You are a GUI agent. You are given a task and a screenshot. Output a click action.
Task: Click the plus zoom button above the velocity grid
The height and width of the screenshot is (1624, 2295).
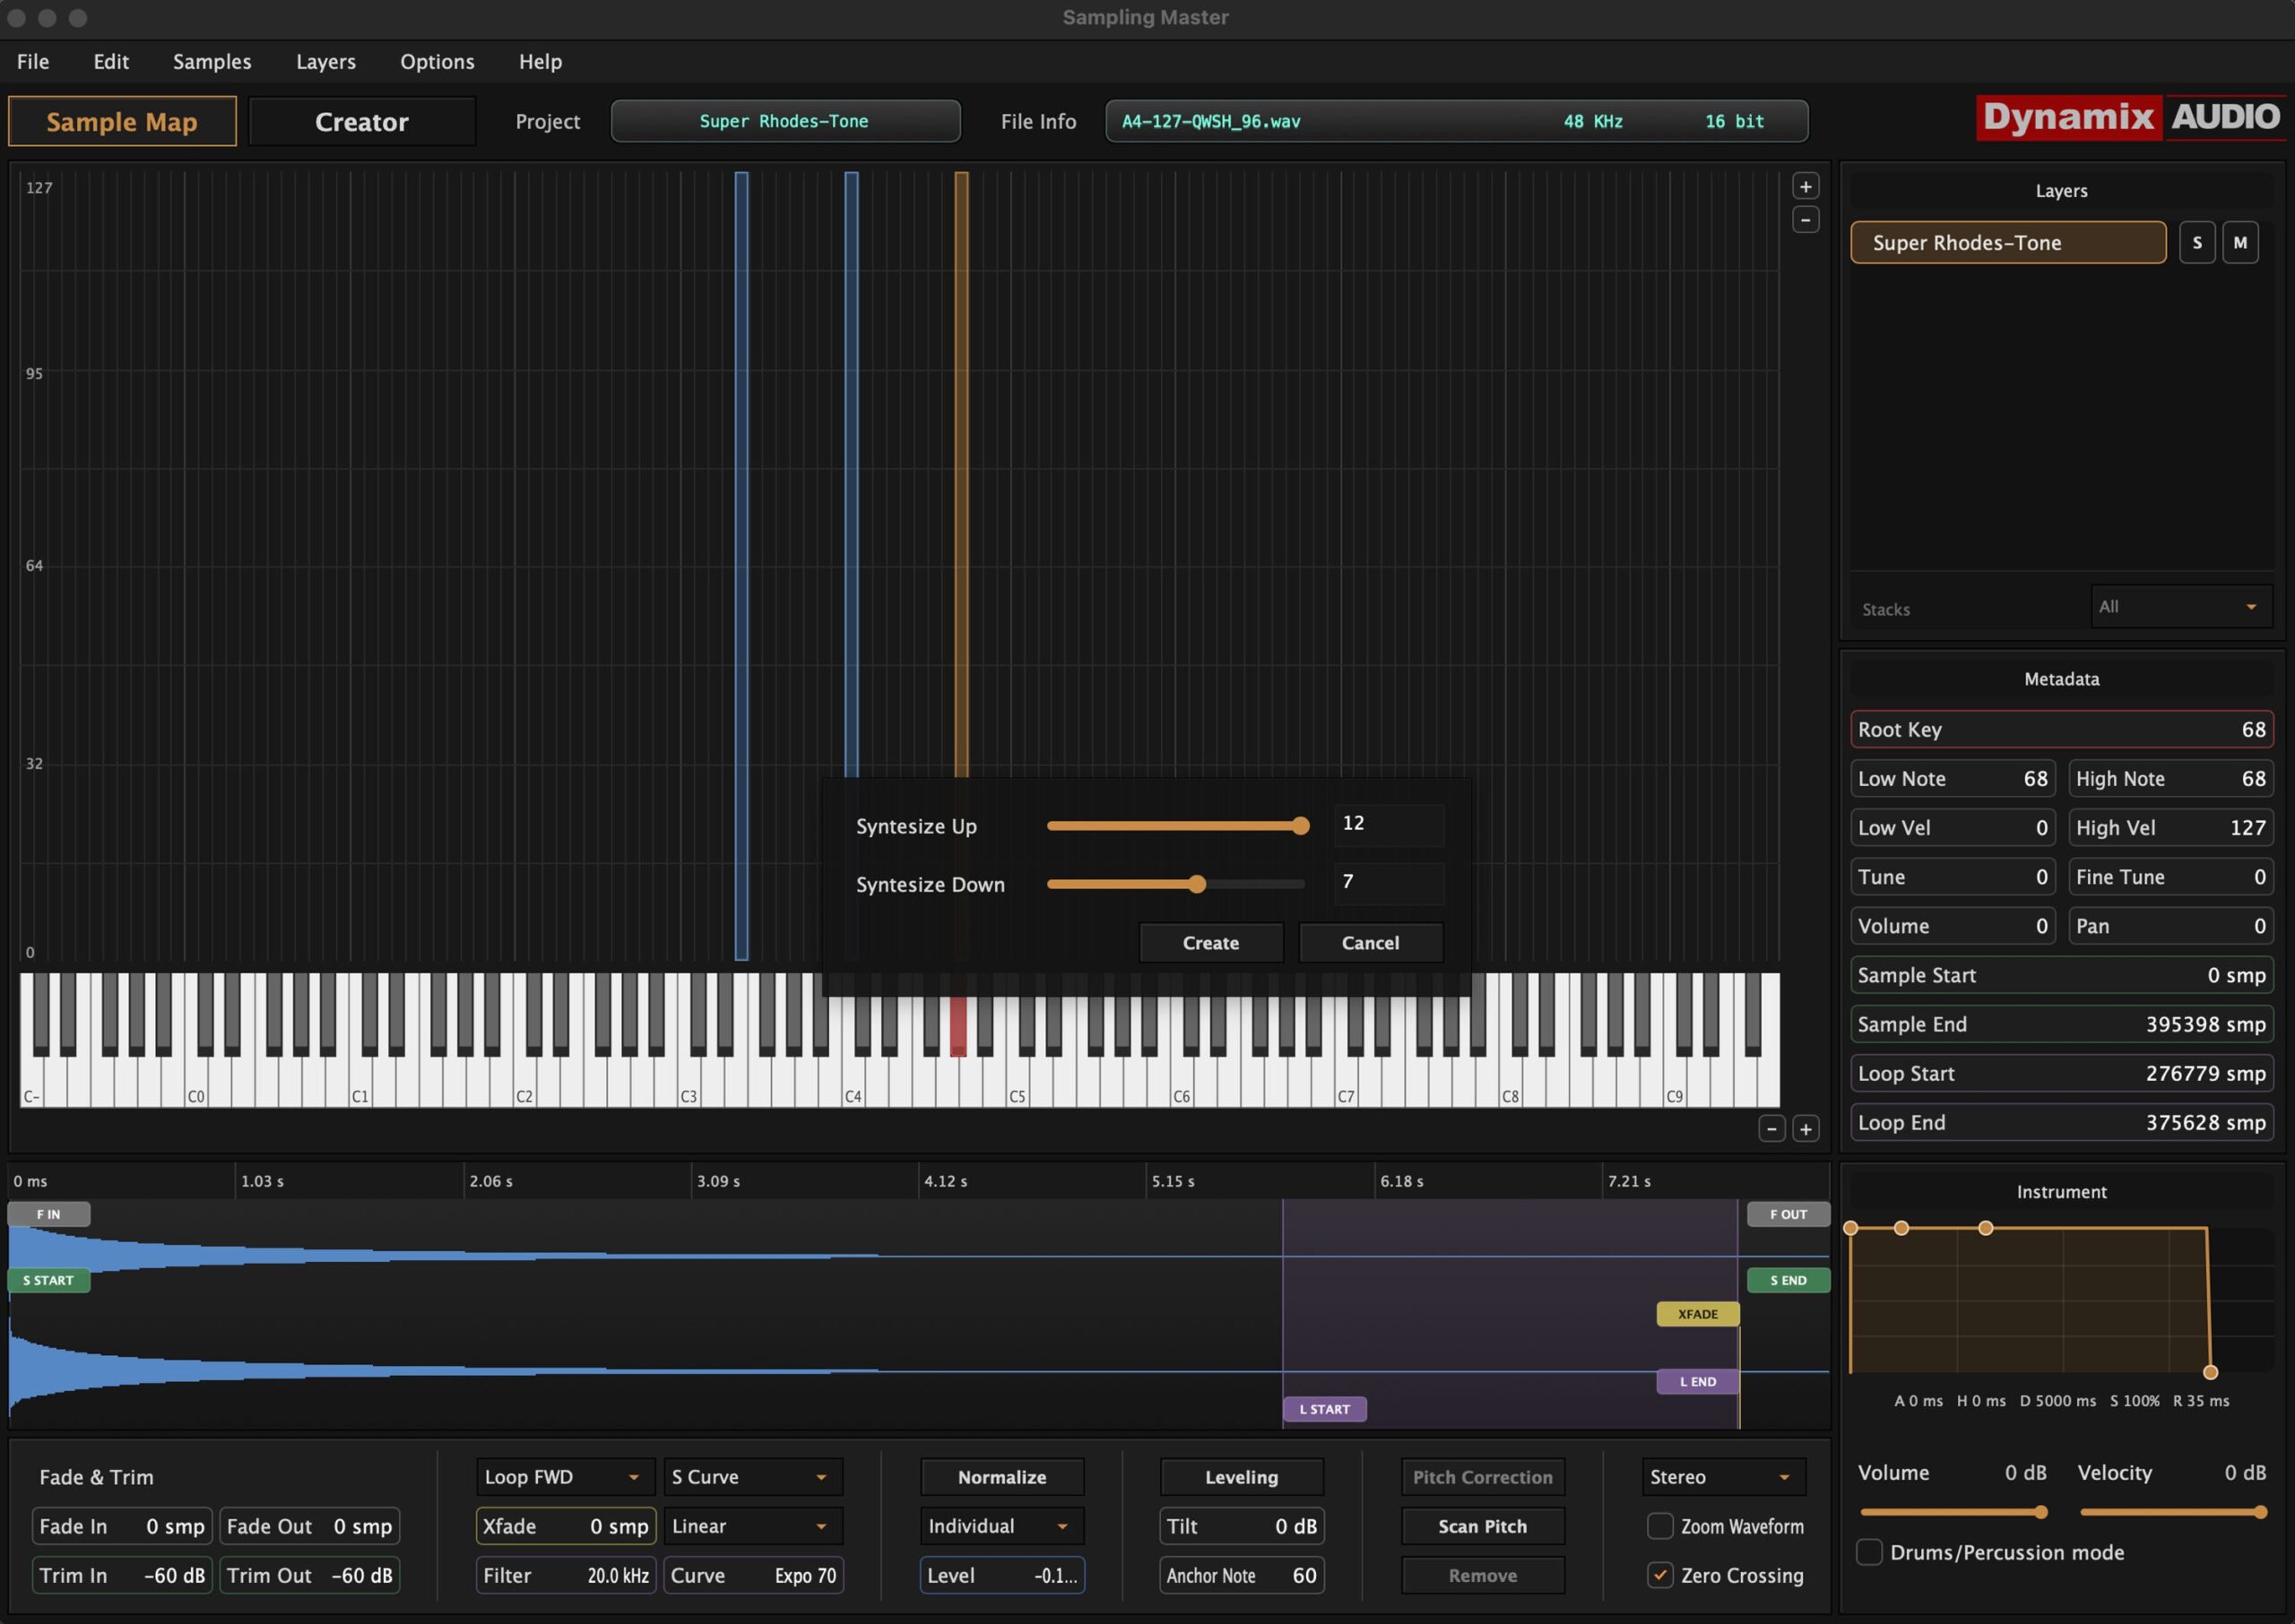(x=1805, y=187)
